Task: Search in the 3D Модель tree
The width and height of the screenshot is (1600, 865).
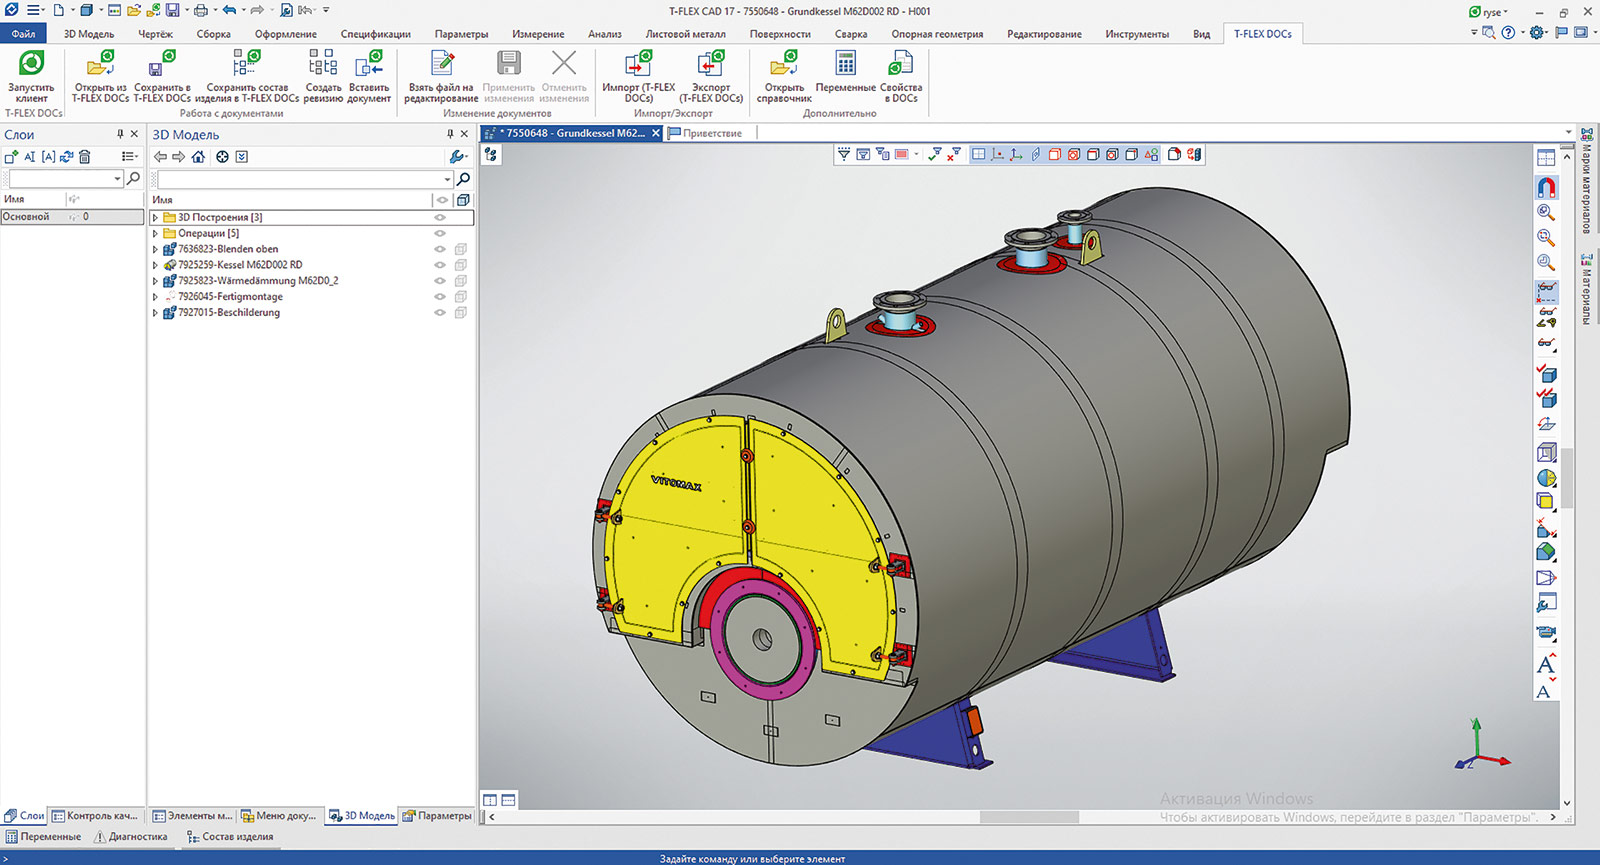Action: pyautogui.click(x=463, y=179)
